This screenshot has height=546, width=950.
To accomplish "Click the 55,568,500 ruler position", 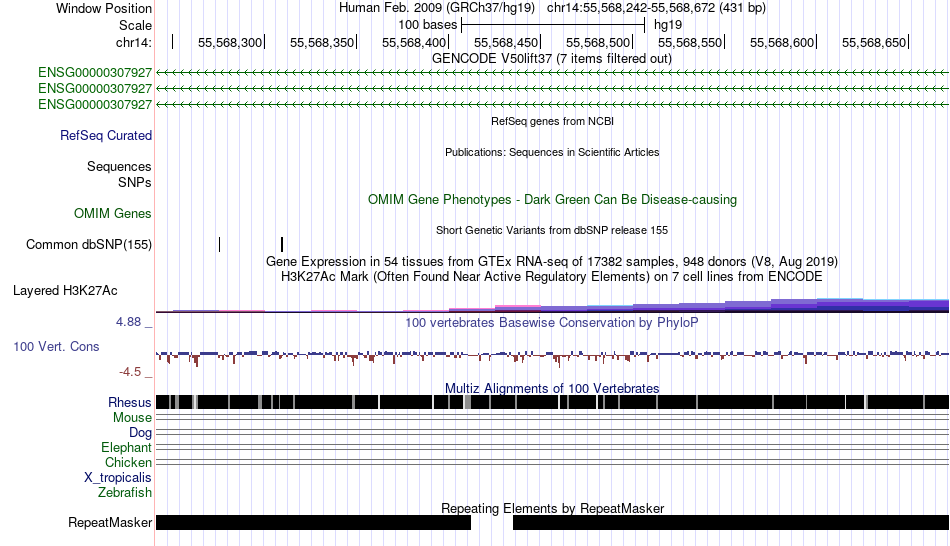I will point(598,42).
